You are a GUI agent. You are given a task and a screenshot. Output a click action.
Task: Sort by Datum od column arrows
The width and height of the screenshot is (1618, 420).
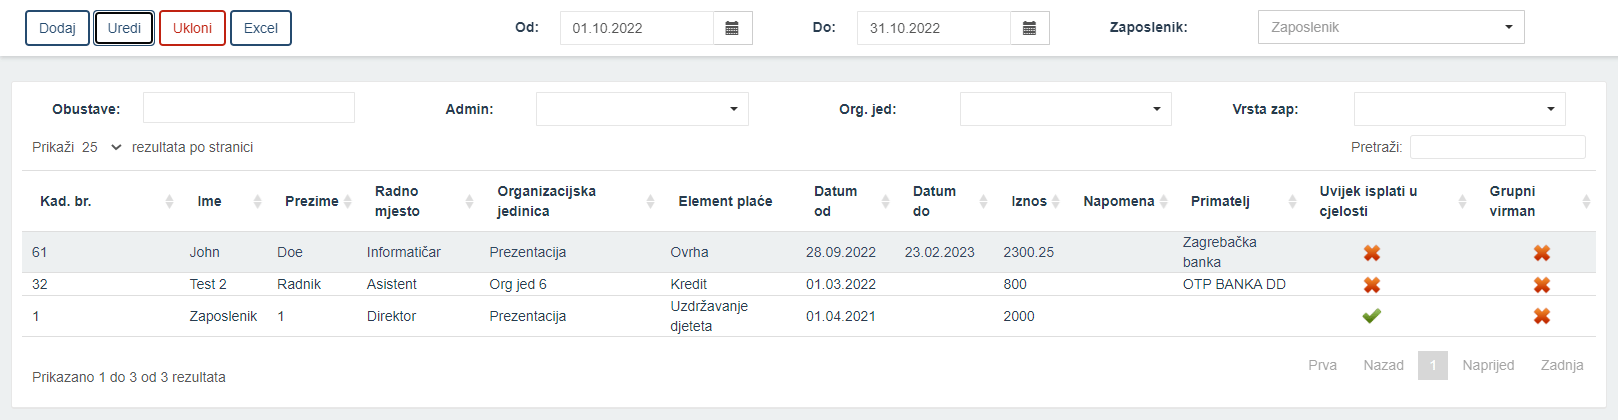pos(885,202)
